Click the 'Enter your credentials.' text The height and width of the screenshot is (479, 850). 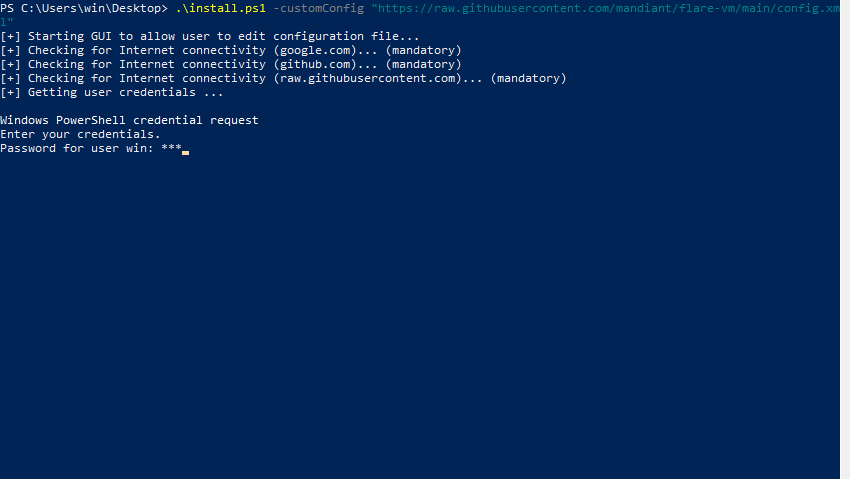[x=80, y=134]
